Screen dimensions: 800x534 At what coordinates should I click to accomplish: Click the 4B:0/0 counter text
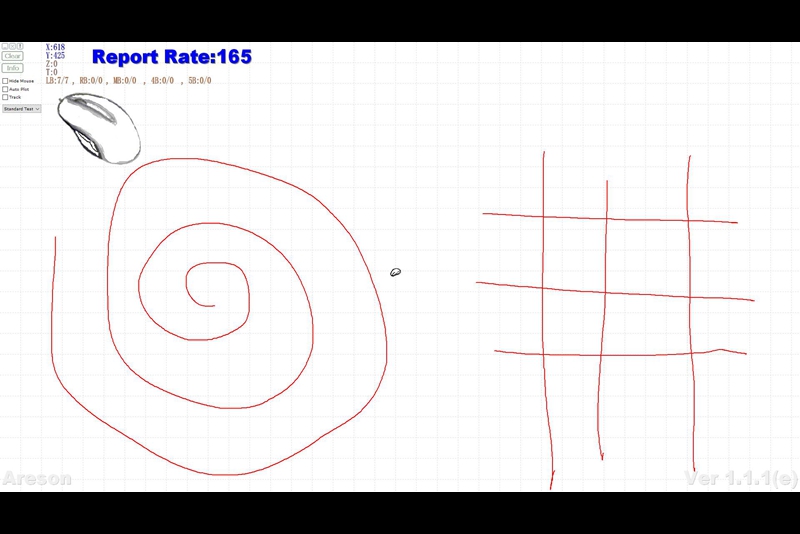162,81
